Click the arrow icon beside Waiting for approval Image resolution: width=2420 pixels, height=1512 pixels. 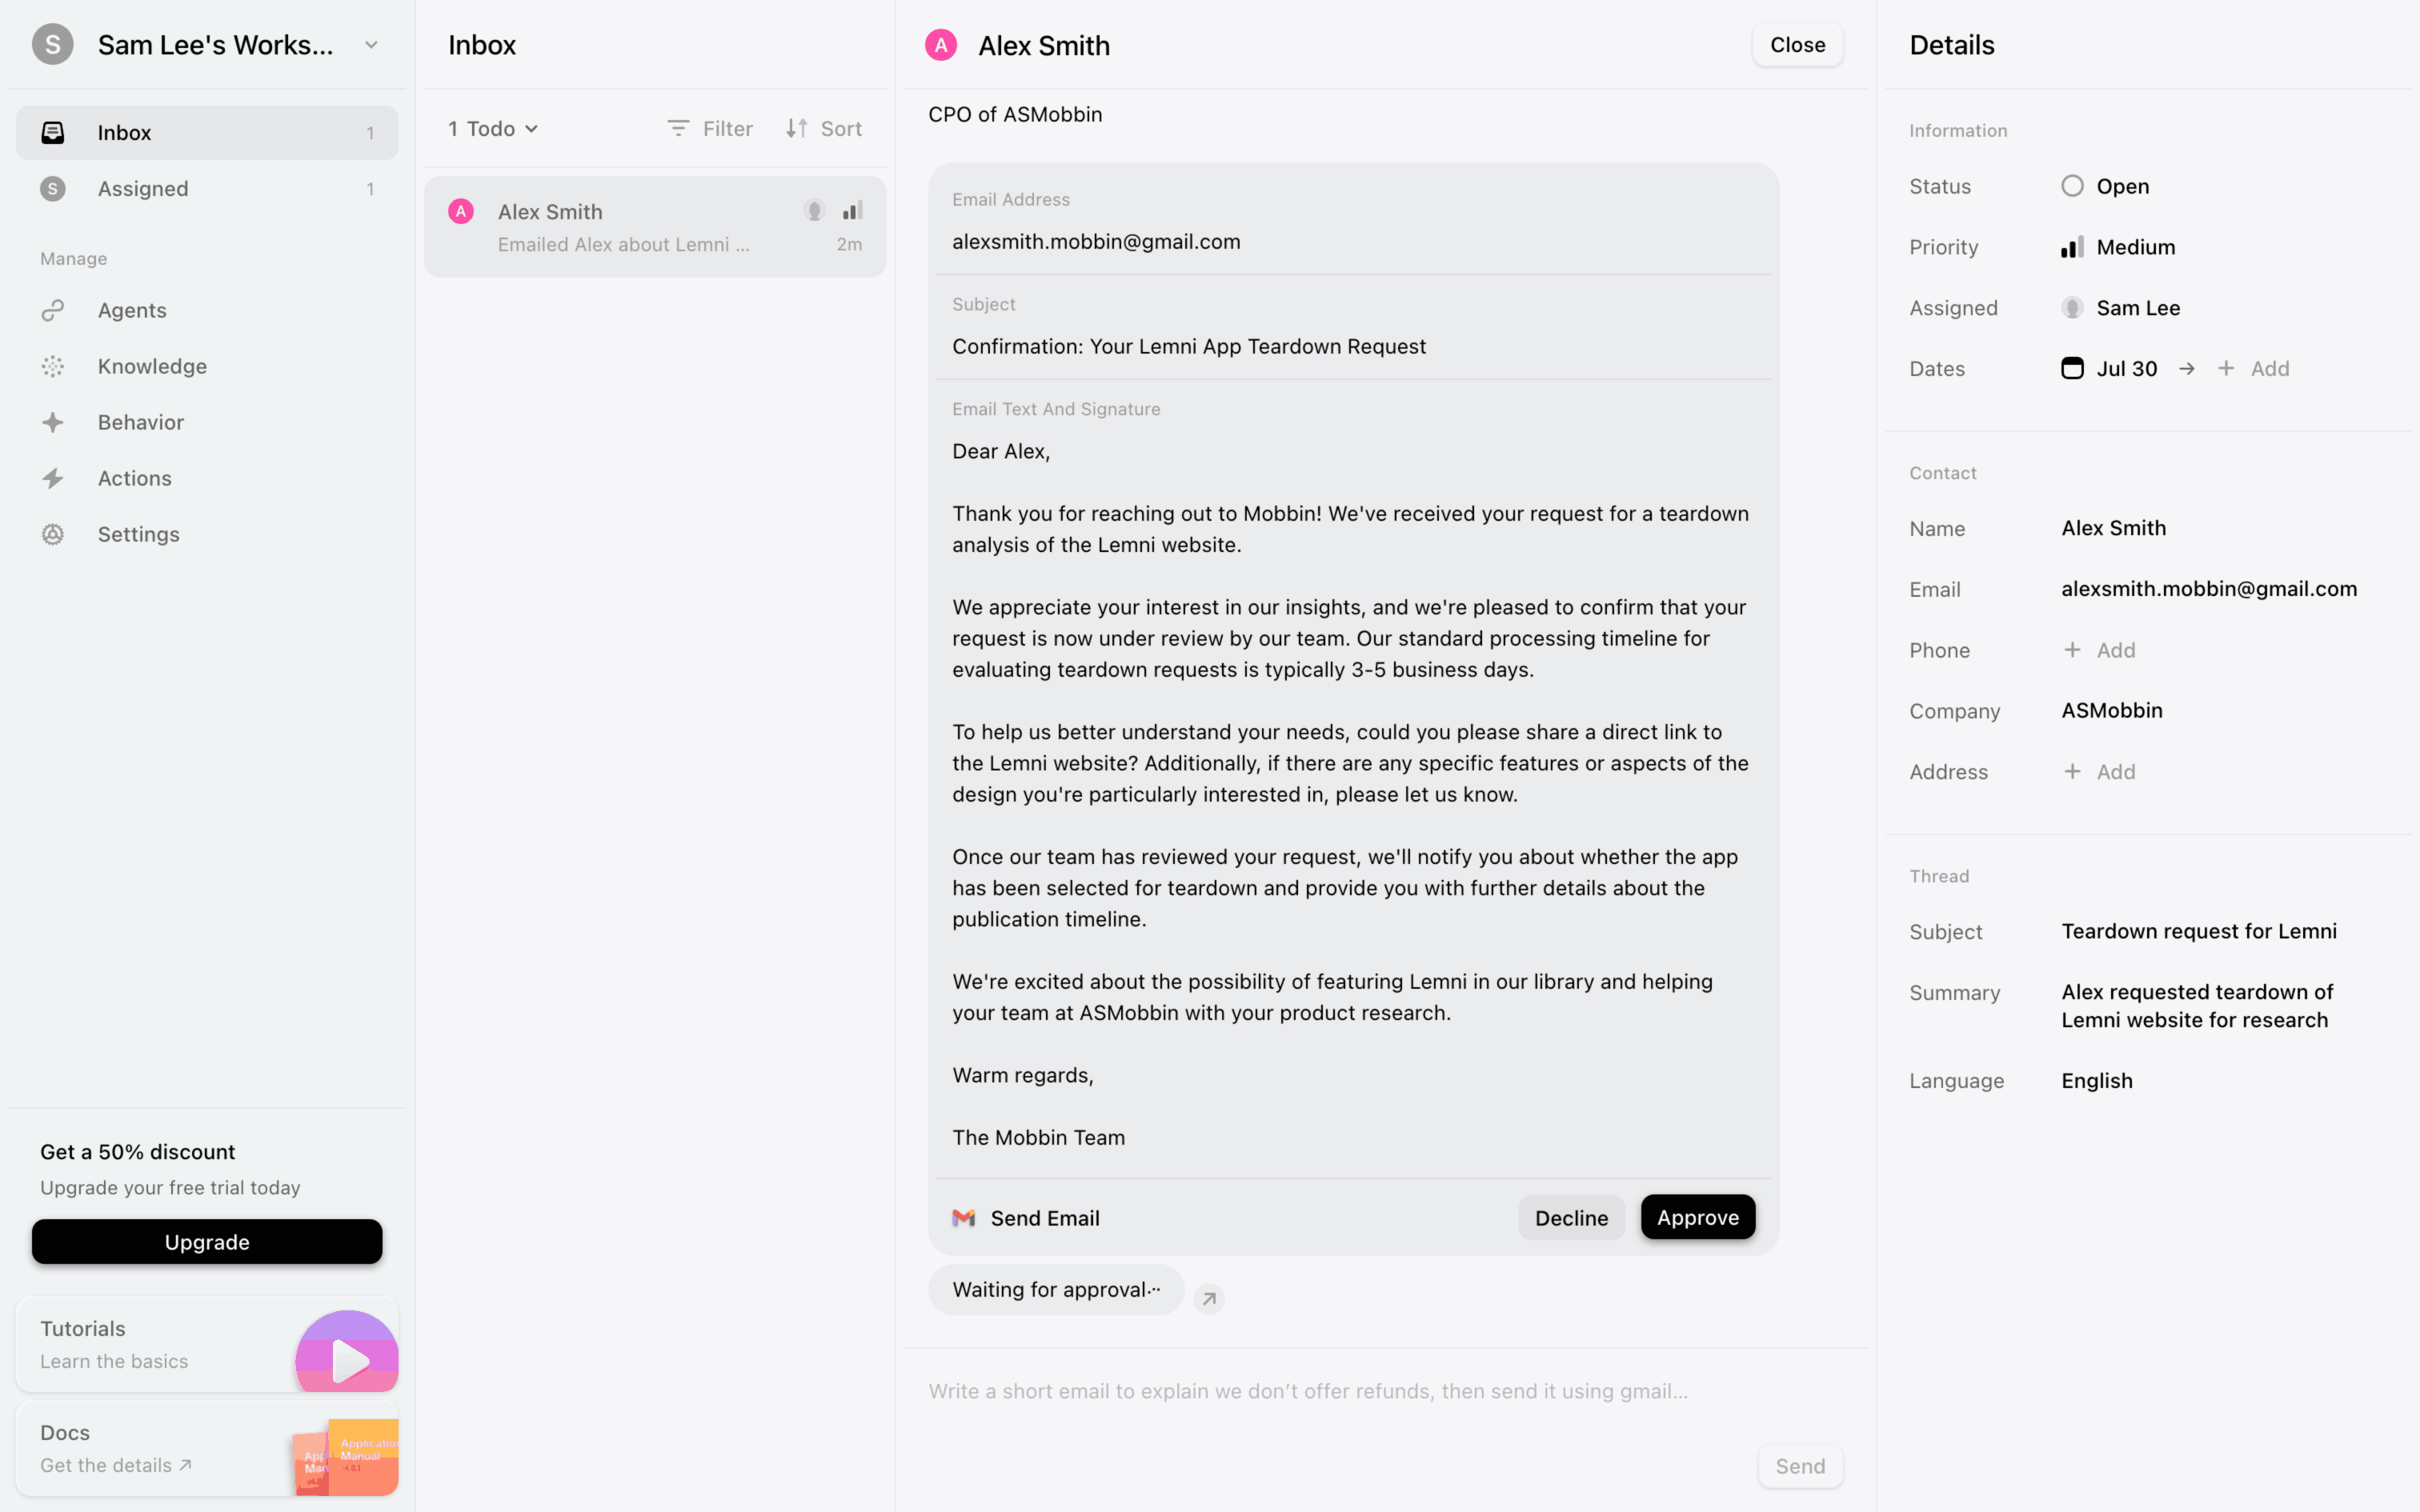tap(1209, 1298)
